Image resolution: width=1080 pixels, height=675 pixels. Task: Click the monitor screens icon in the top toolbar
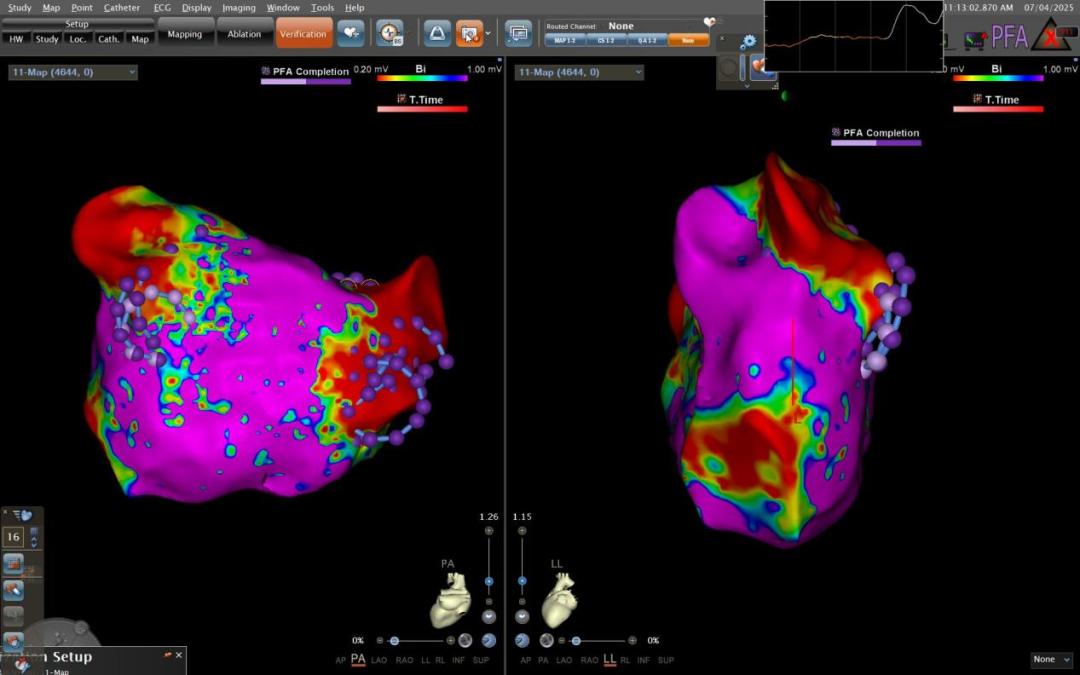518,33
